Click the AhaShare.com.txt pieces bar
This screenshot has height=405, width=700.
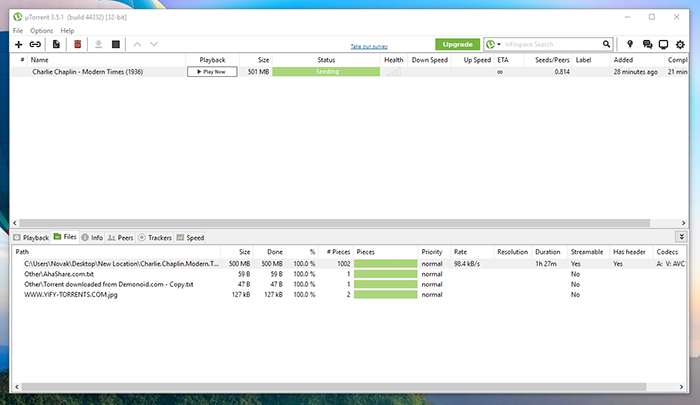click(x=386, y=274)
